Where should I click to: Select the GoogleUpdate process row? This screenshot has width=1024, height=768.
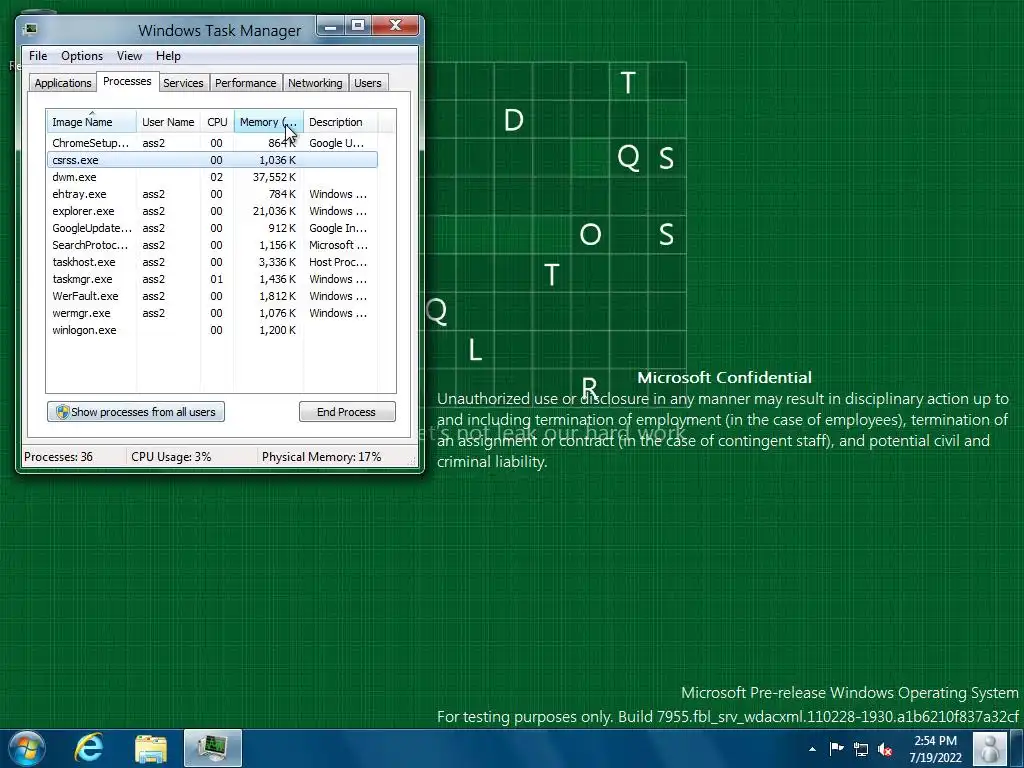coord(212,228)
